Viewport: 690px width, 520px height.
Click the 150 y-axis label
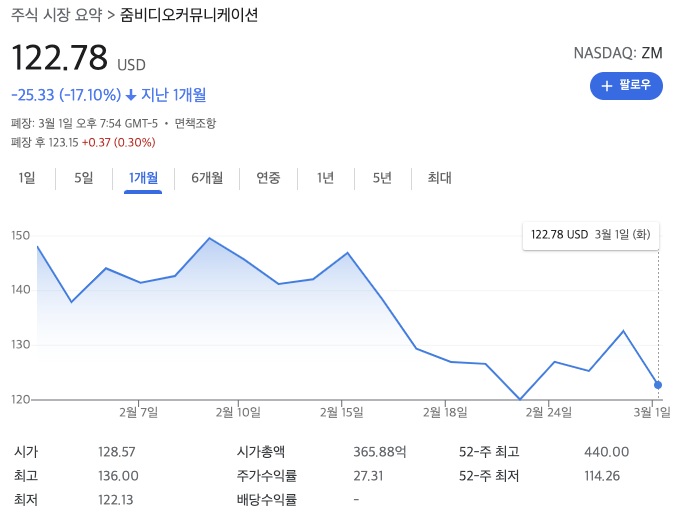(x=21, y=236)
